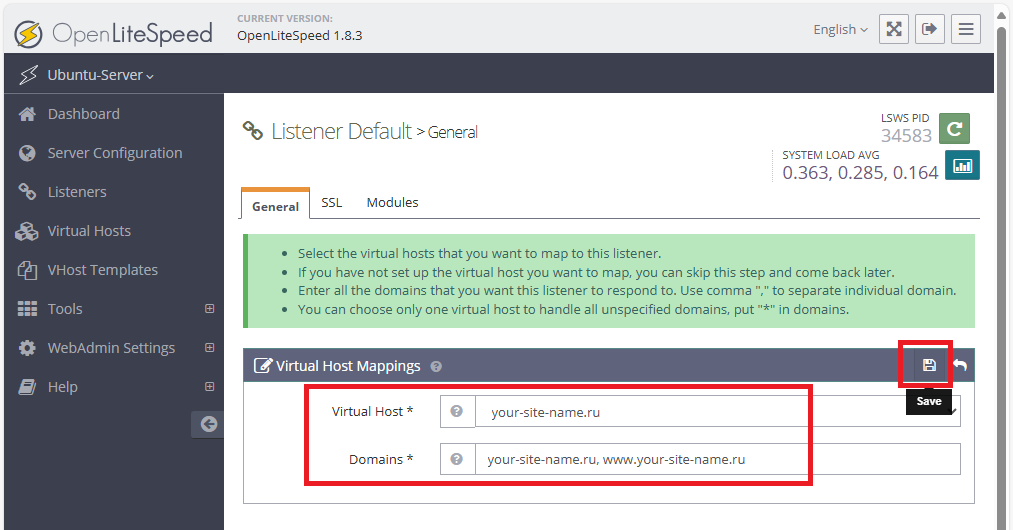Screen dimensions: 1013x530
Task: Open the Ubuntu-Server dropdown
Action: click(100, 75)
